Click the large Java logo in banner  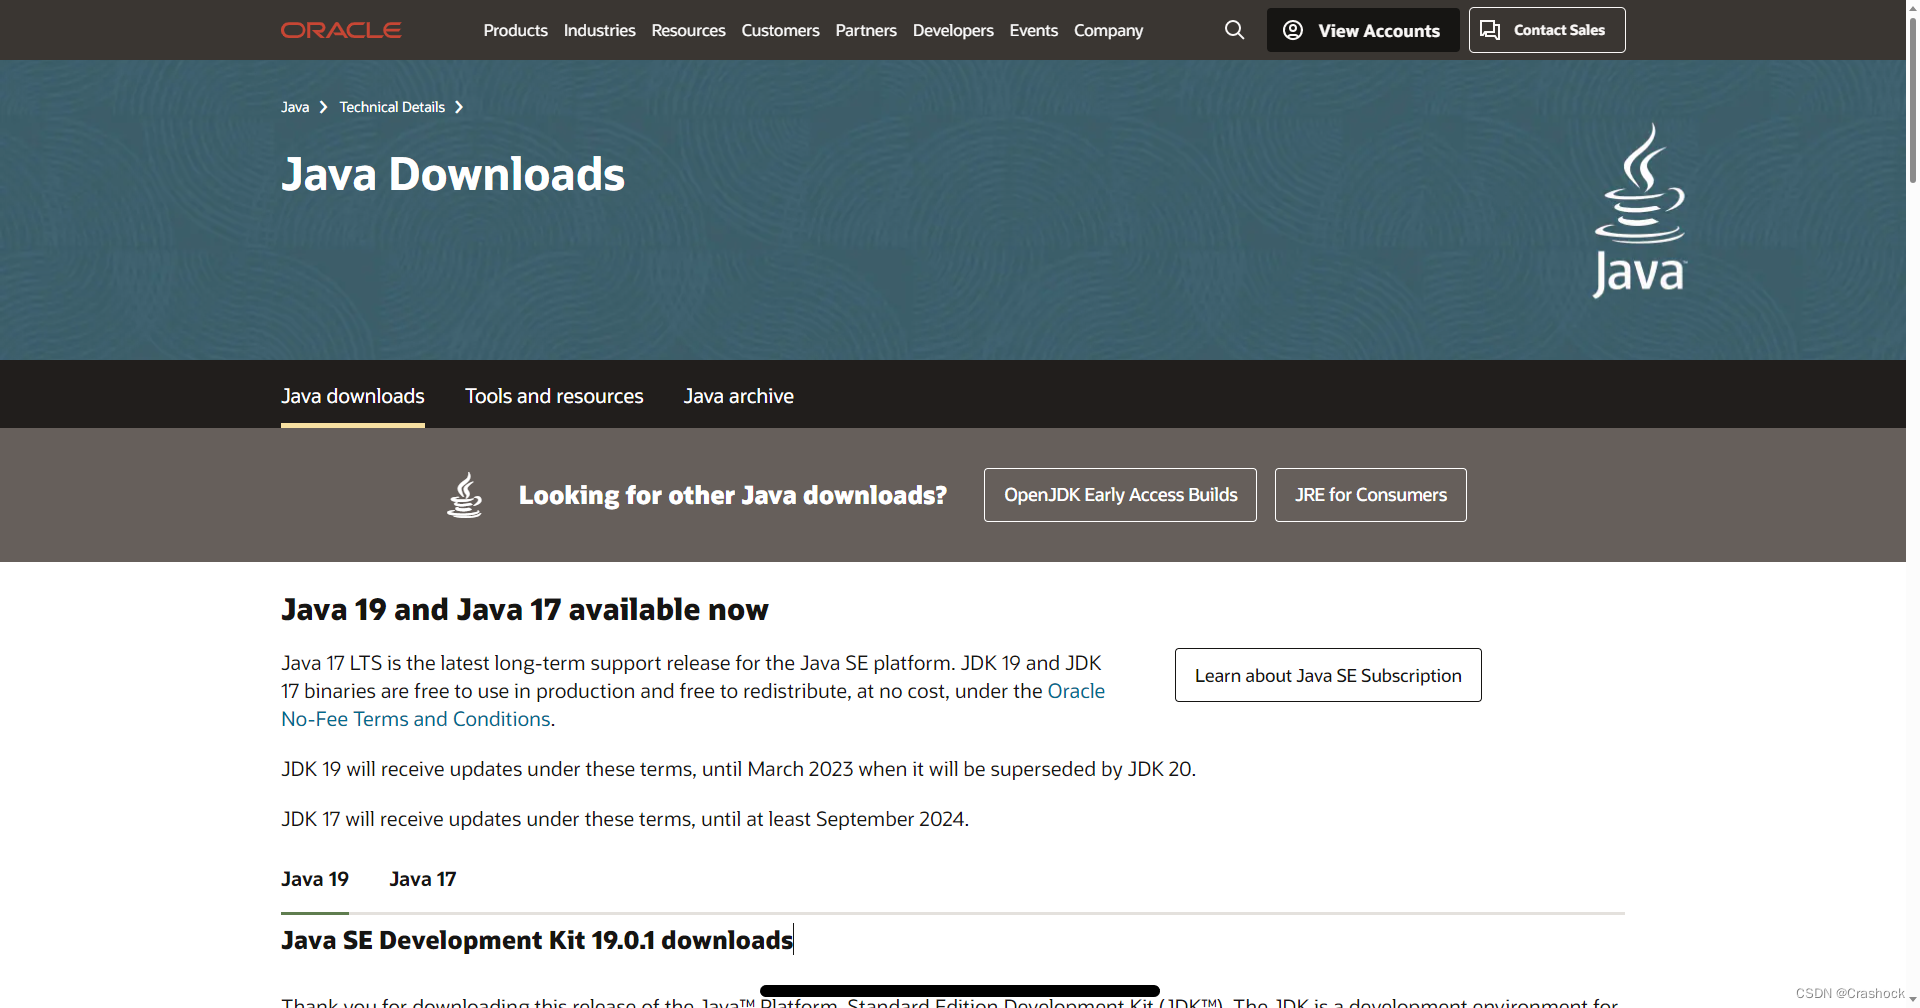[1640, 210]
